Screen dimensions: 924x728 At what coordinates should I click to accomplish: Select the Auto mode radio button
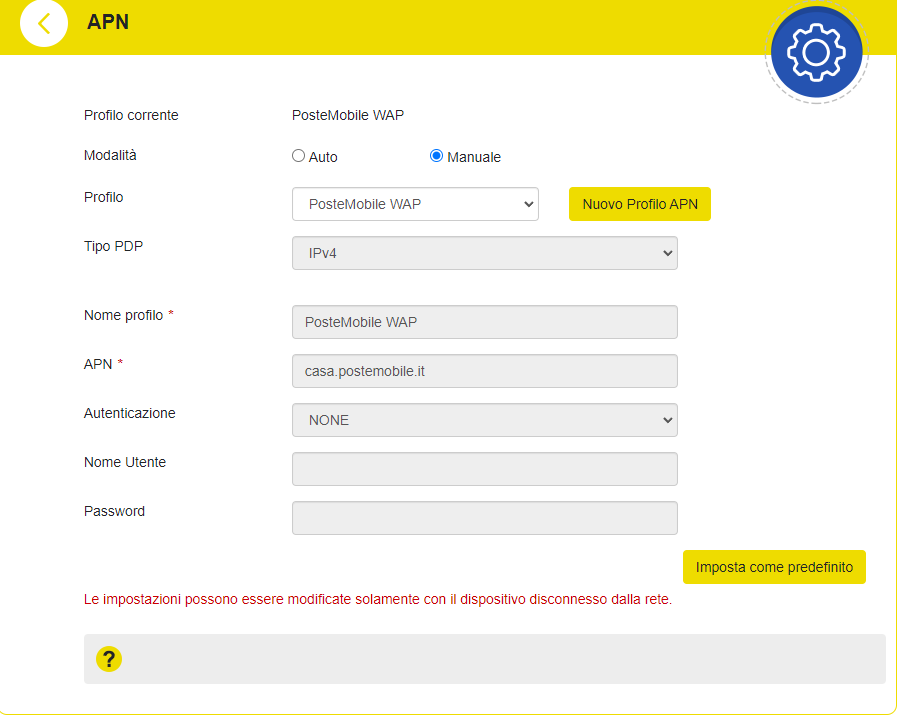[299, 156]
